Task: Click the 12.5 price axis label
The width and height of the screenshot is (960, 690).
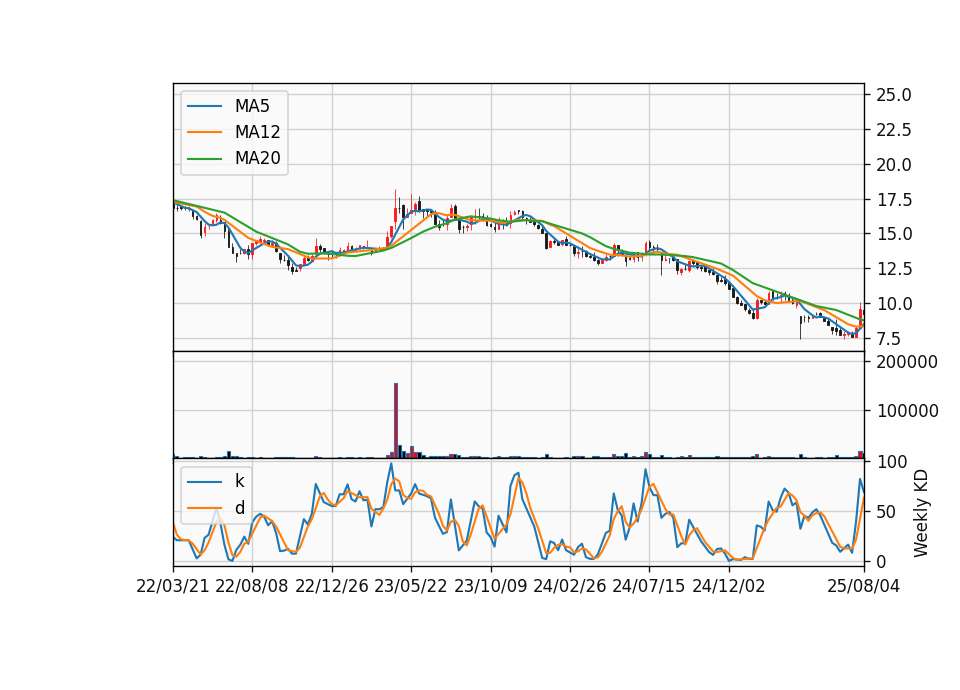Action: (x=894, y=269)
